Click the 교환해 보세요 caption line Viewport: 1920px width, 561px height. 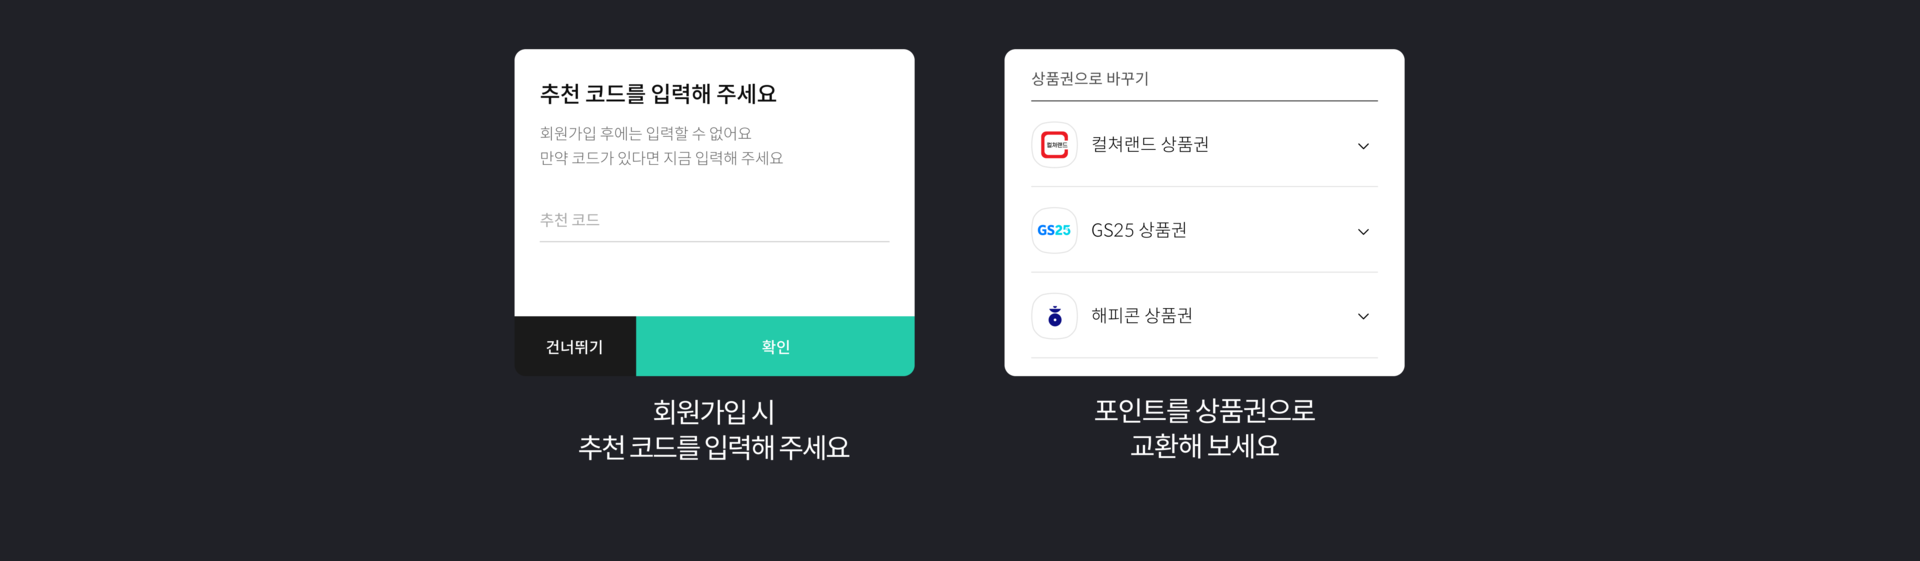click(1204, 446)
